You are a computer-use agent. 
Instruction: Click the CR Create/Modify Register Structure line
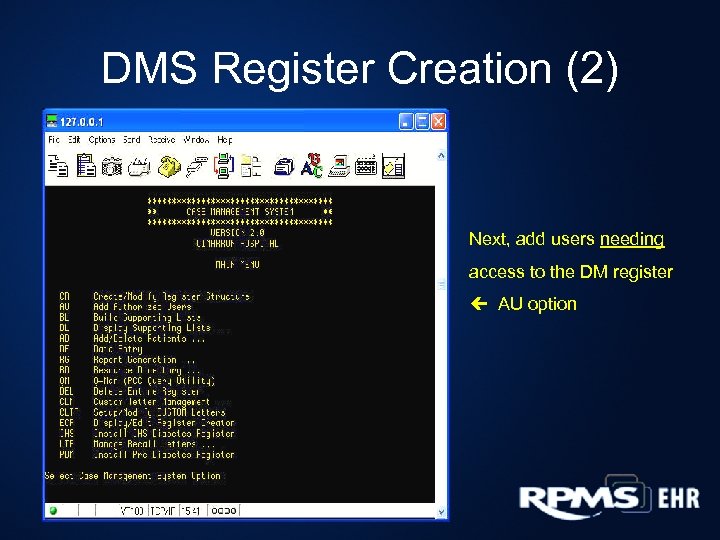(x=155, y=296)
